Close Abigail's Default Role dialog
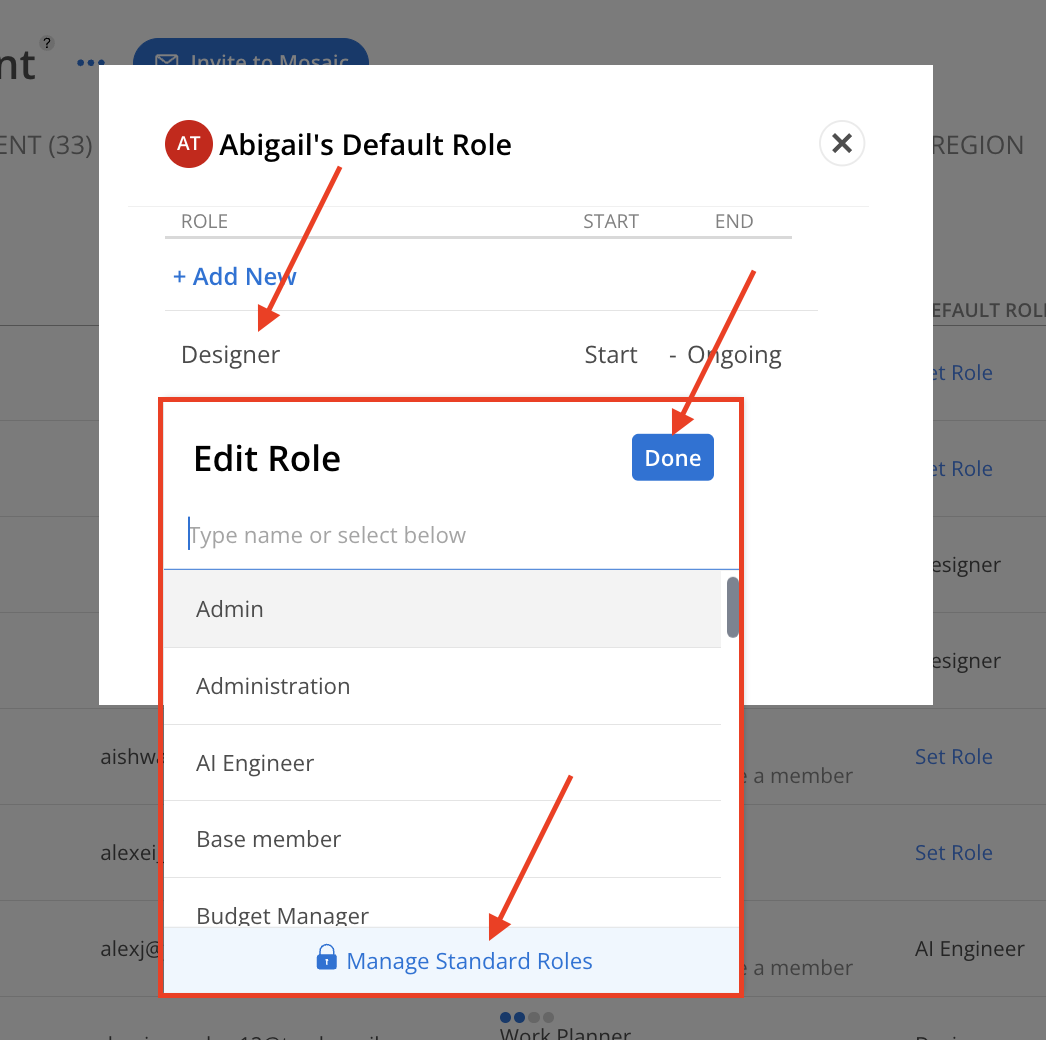Screen dimensions: 1046x1040 tap(842, 143)
